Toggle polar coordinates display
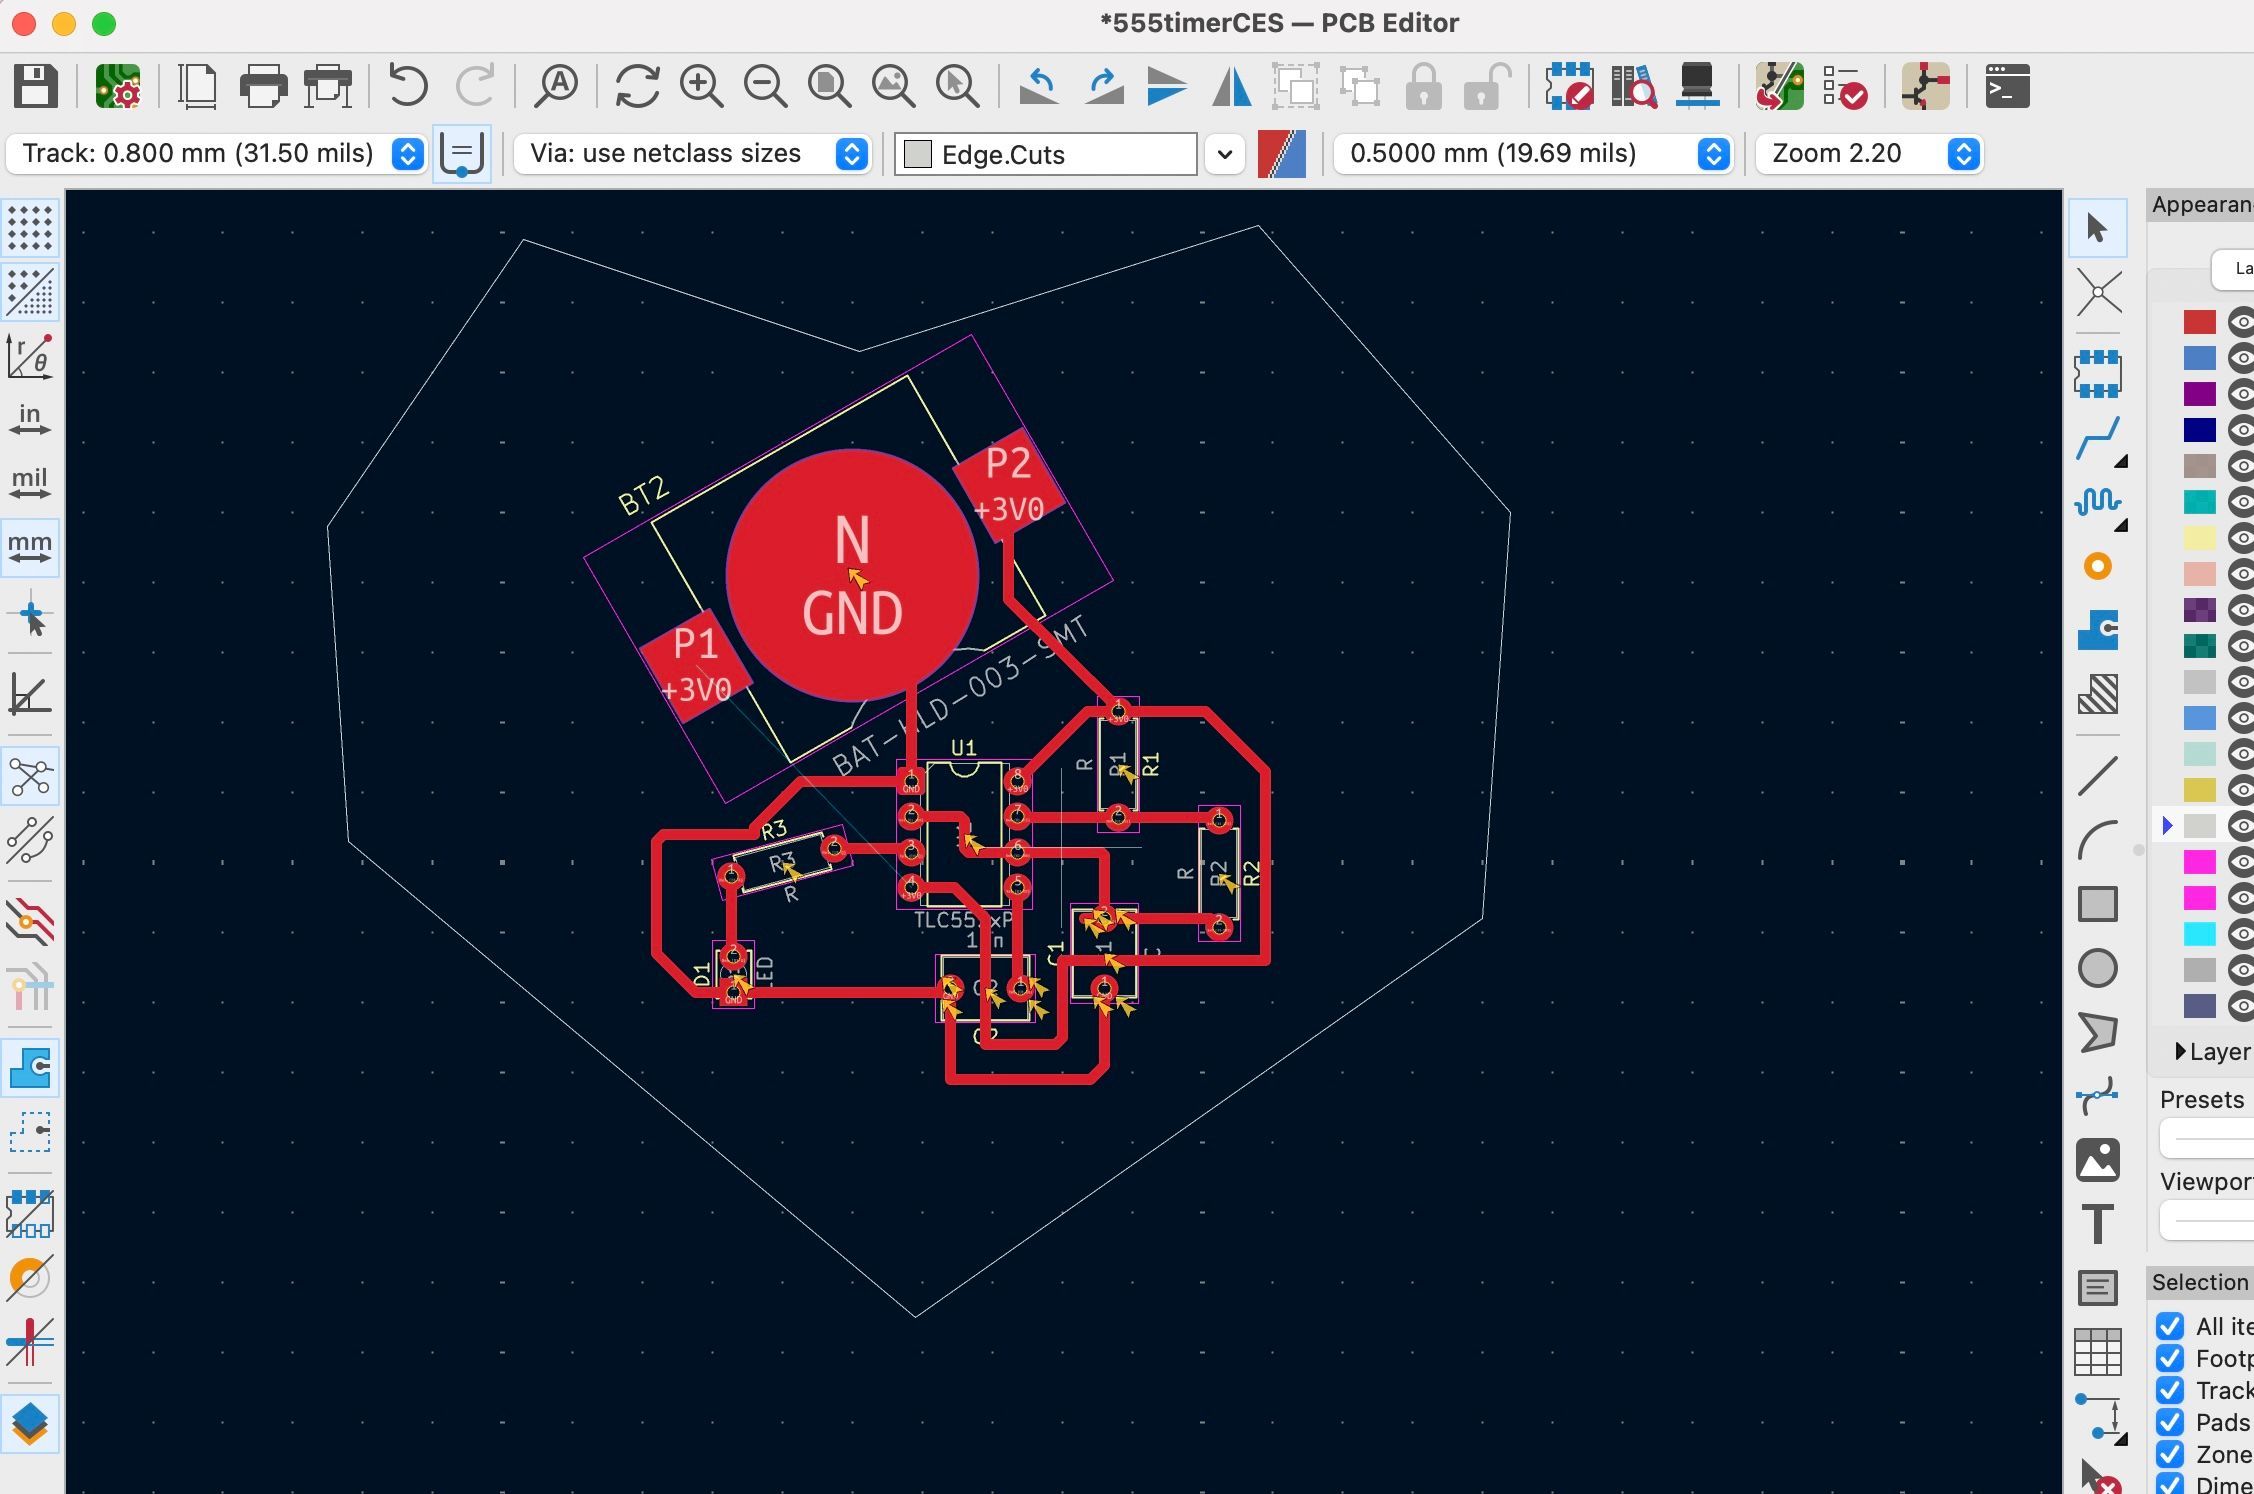The image size is (2254, 1494). [30, 355]
